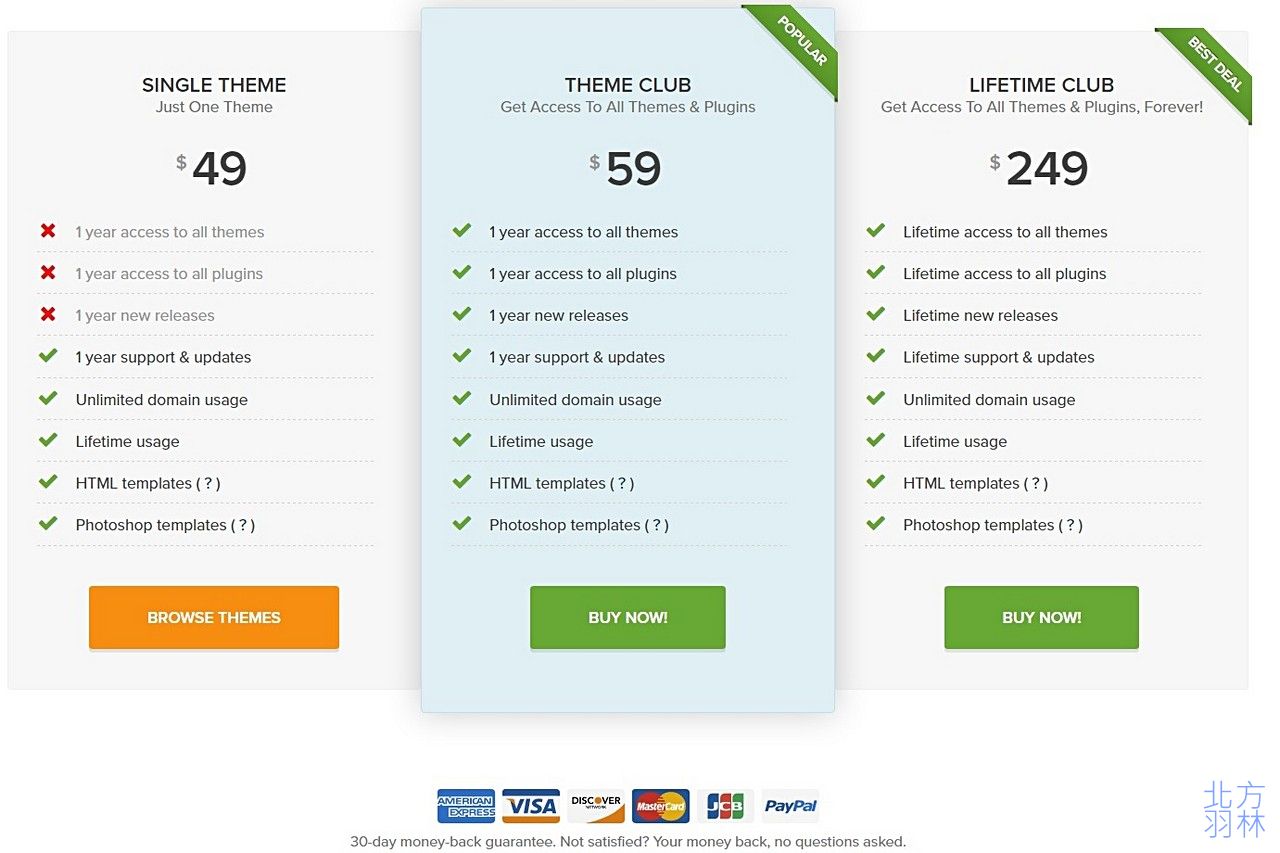Click red X beside Single Theme all themes access
1280x853 pixels.
coord(48,231)
